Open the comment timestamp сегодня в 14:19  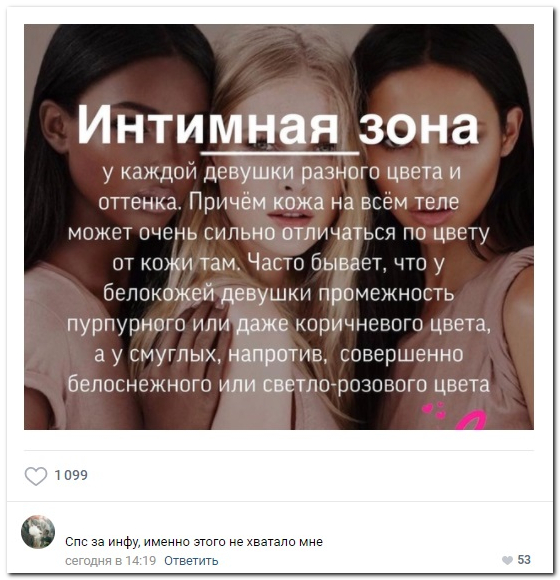tap(111, 561)
